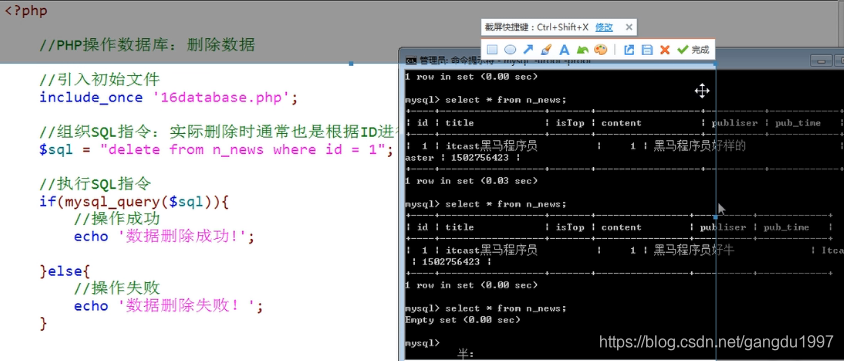Image resolution: width=844 pixels, height=361 pixels.
Task: Click the green undo arrow icon
Action: [582, 50]
